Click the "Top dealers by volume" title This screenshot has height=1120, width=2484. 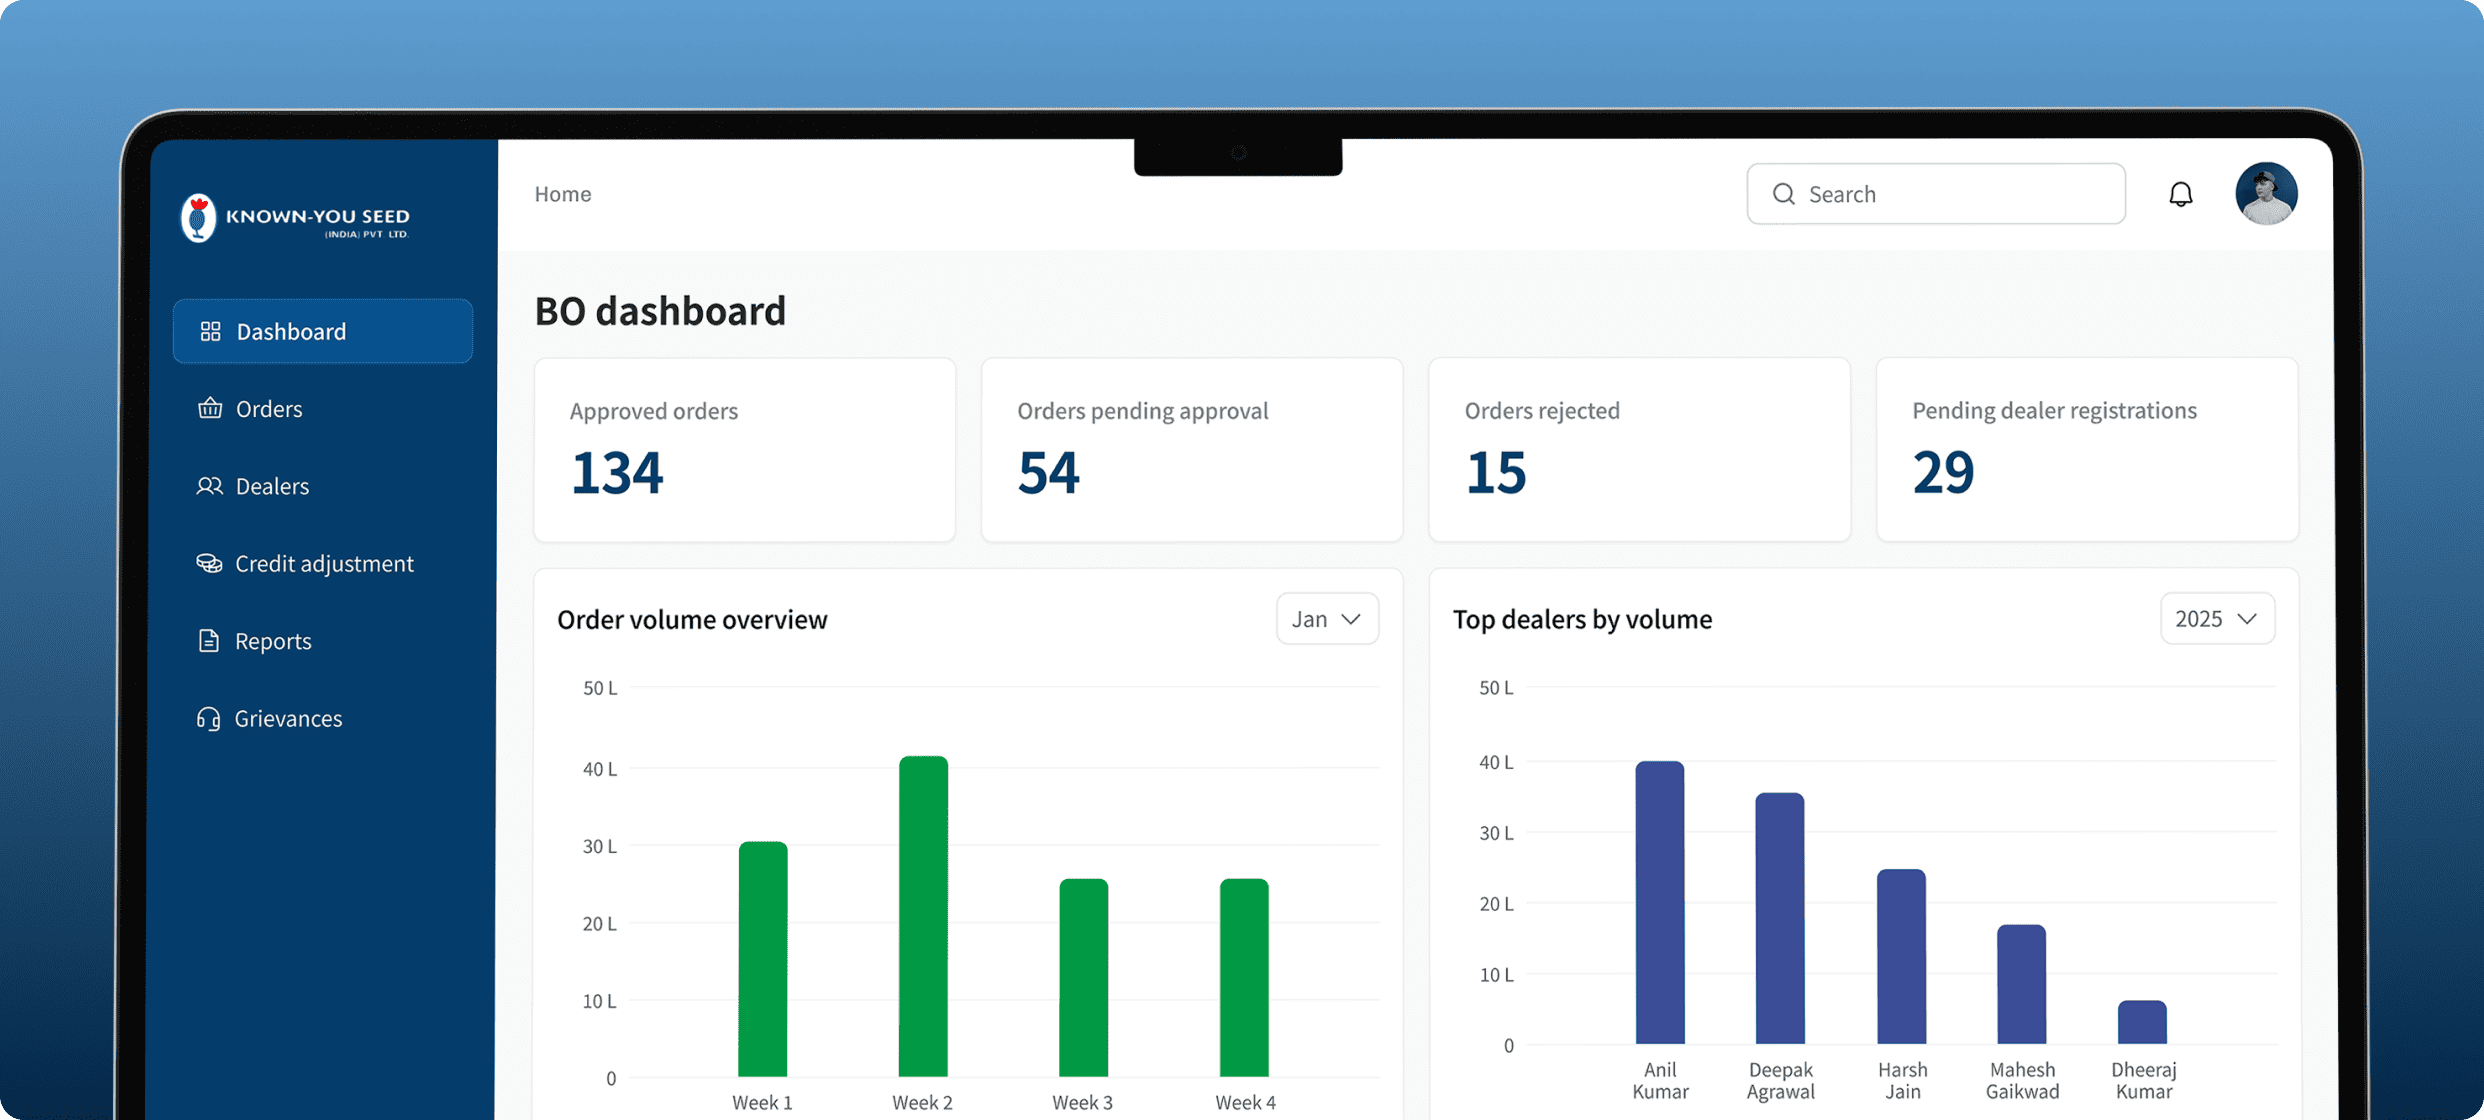point(1582,620)
